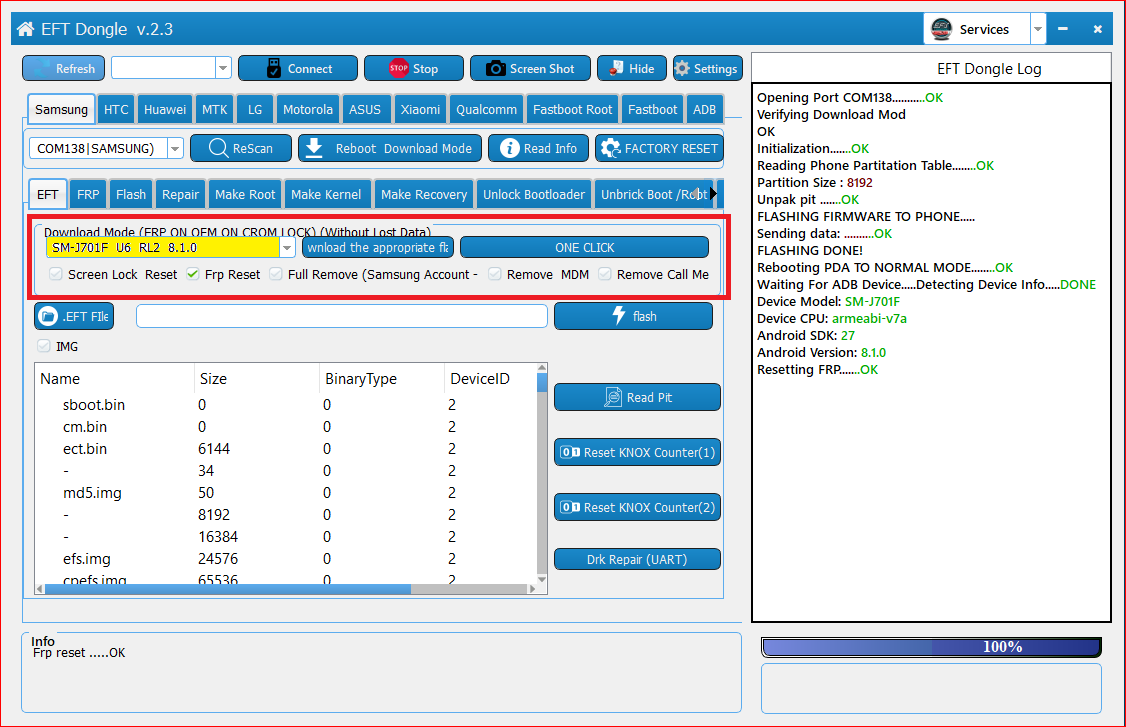Switch to the Repair sub-tab
The image size is (1126, 727).
point(180,194)
